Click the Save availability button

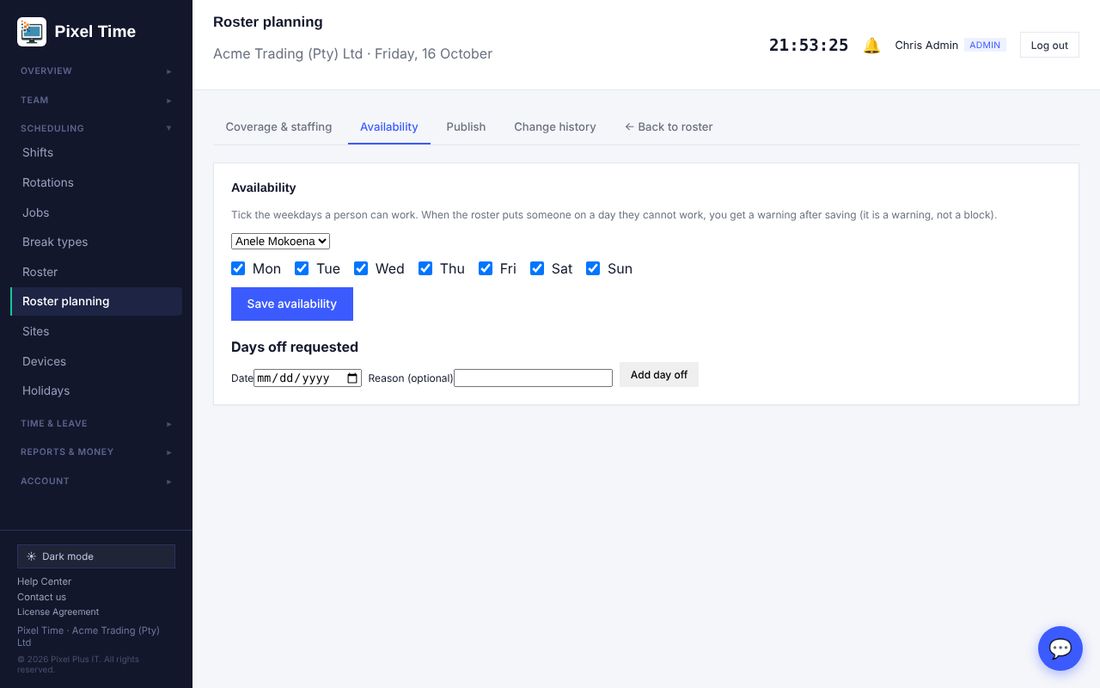click(292, 304)
